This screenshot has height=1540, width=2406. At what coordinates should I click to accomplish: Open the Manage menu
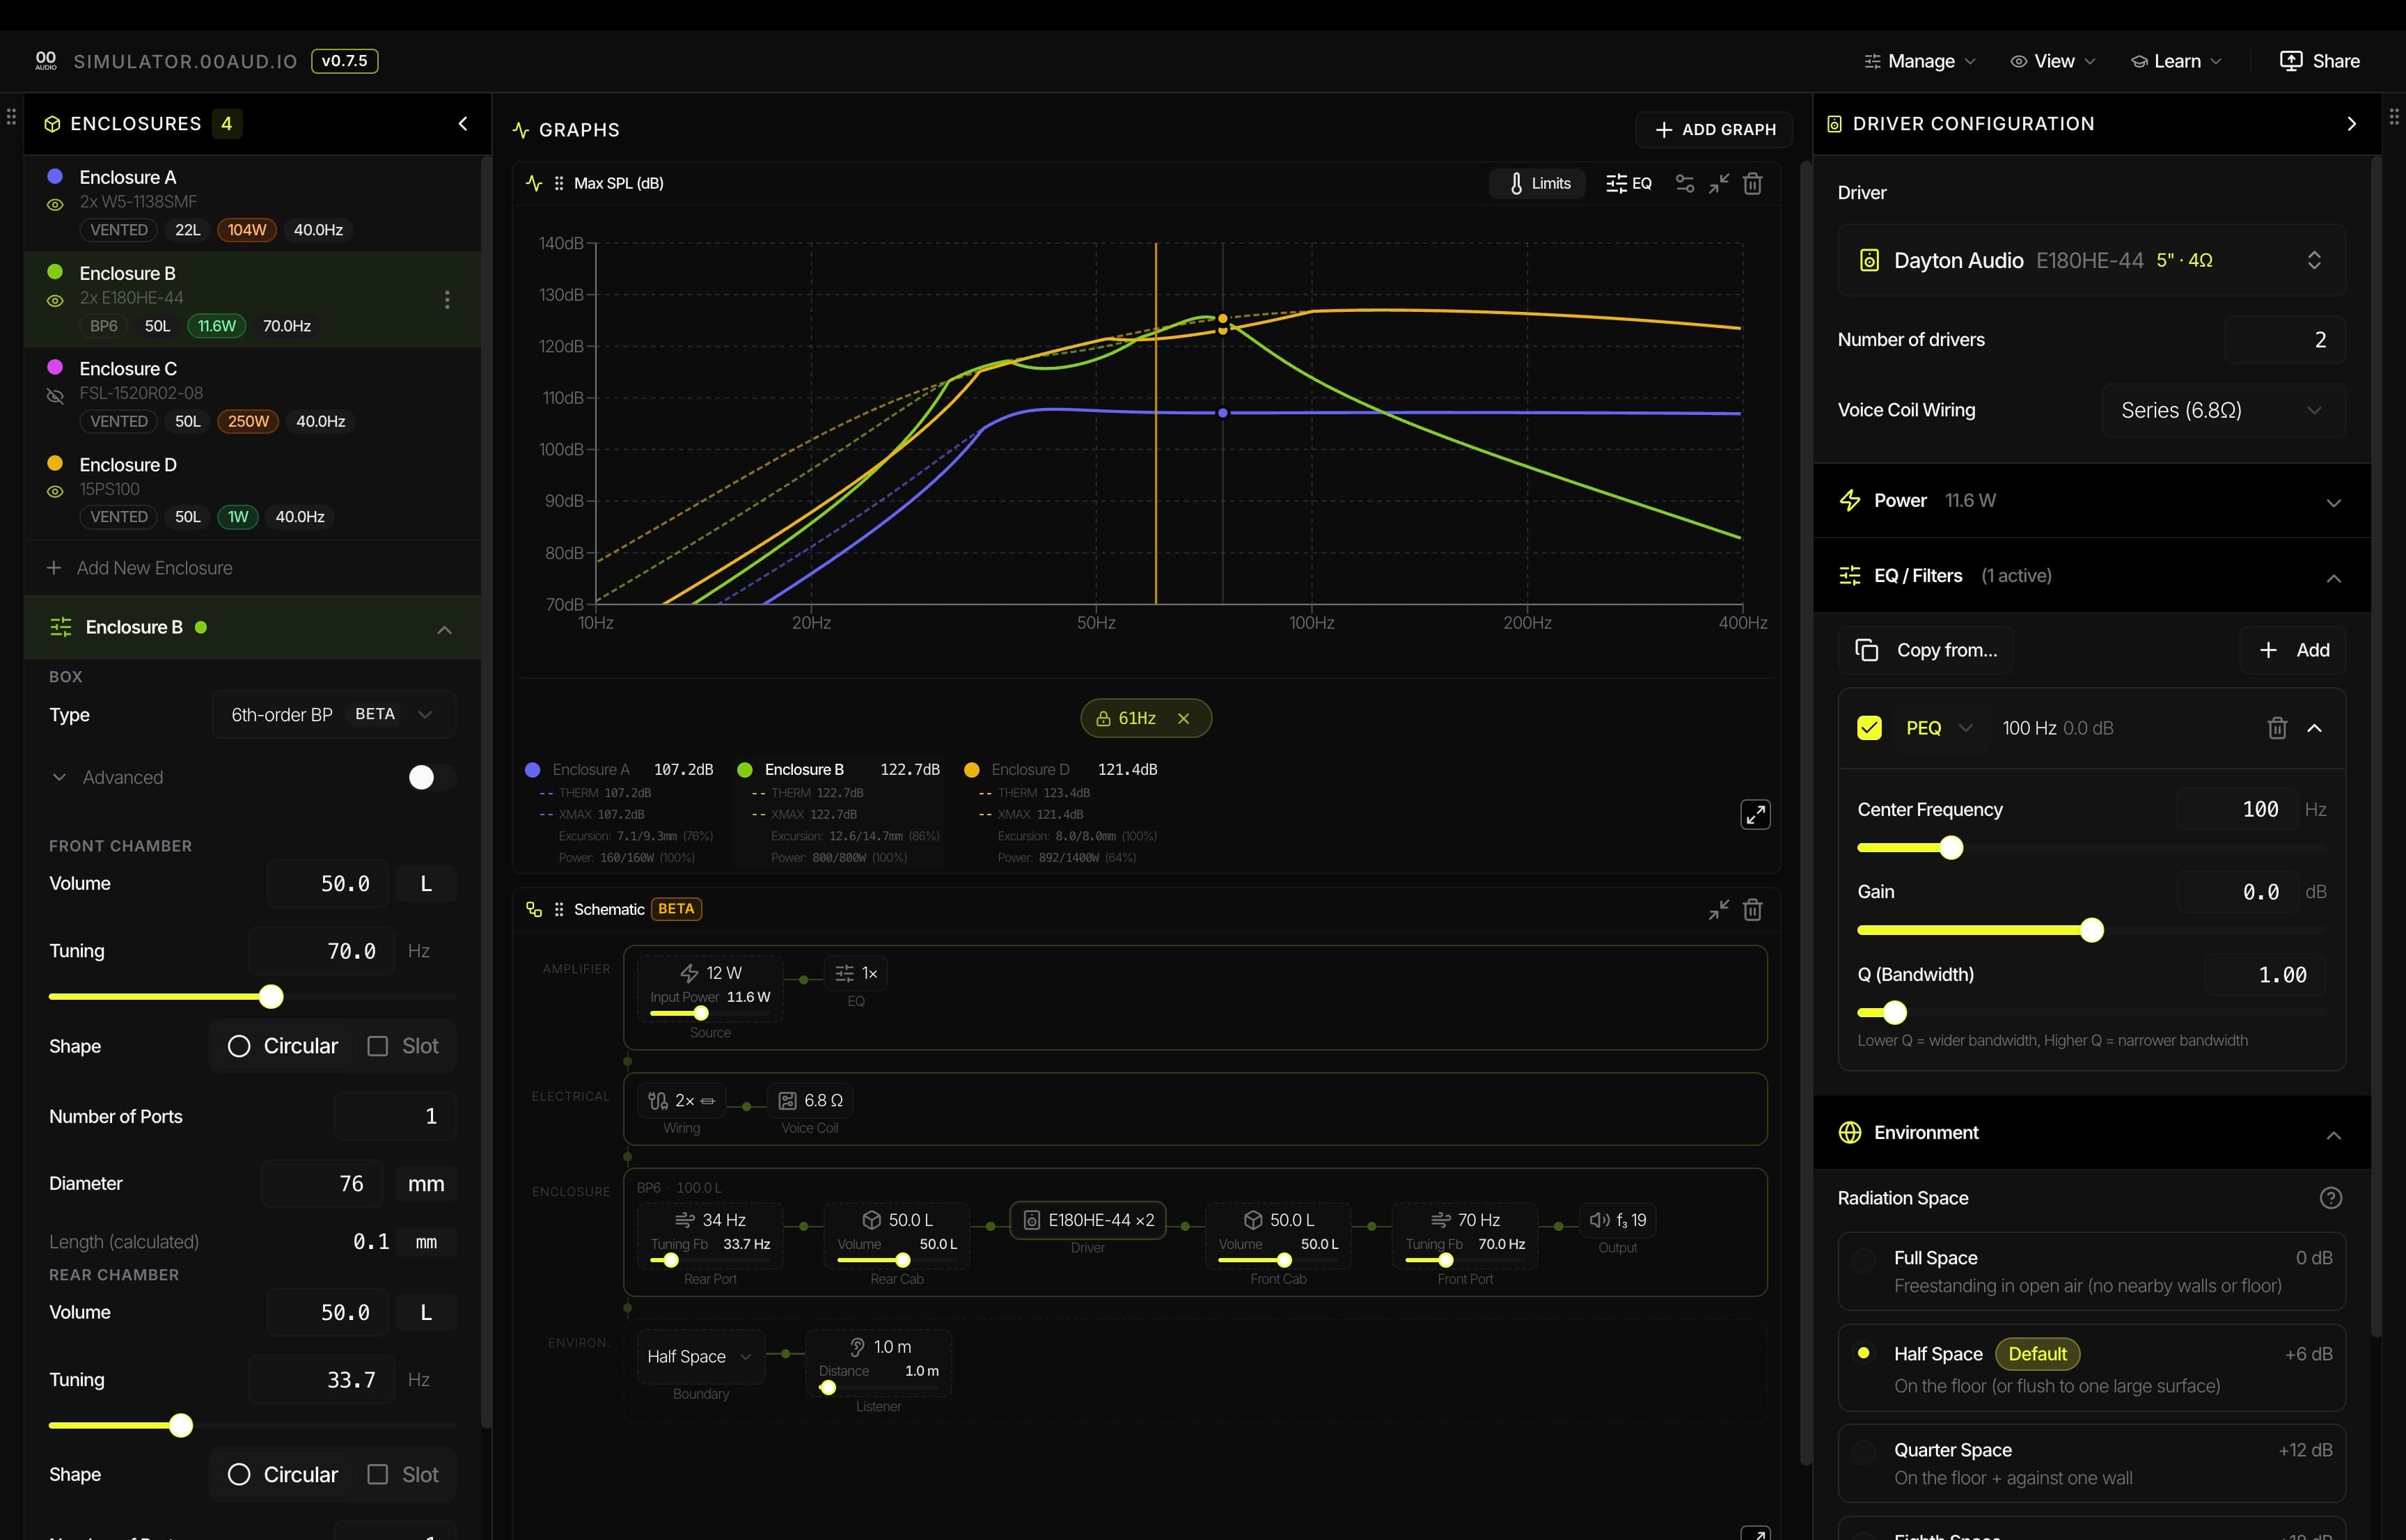(x=1917, y=60)
